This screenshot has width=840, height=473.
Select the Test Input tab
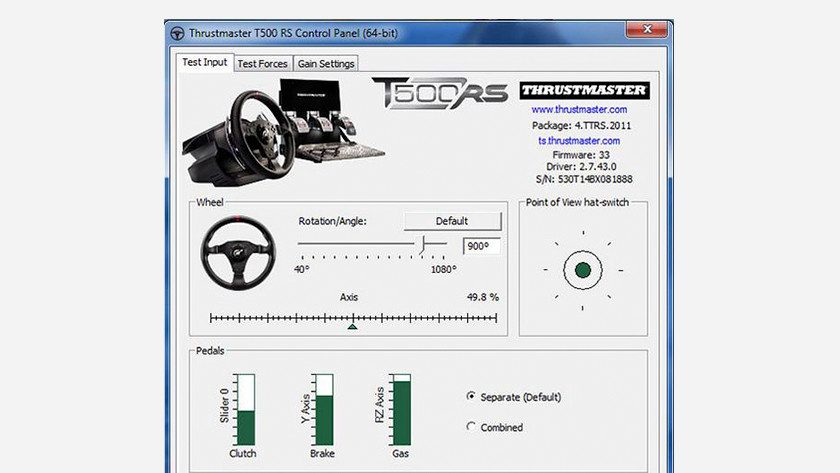(205, 62)
